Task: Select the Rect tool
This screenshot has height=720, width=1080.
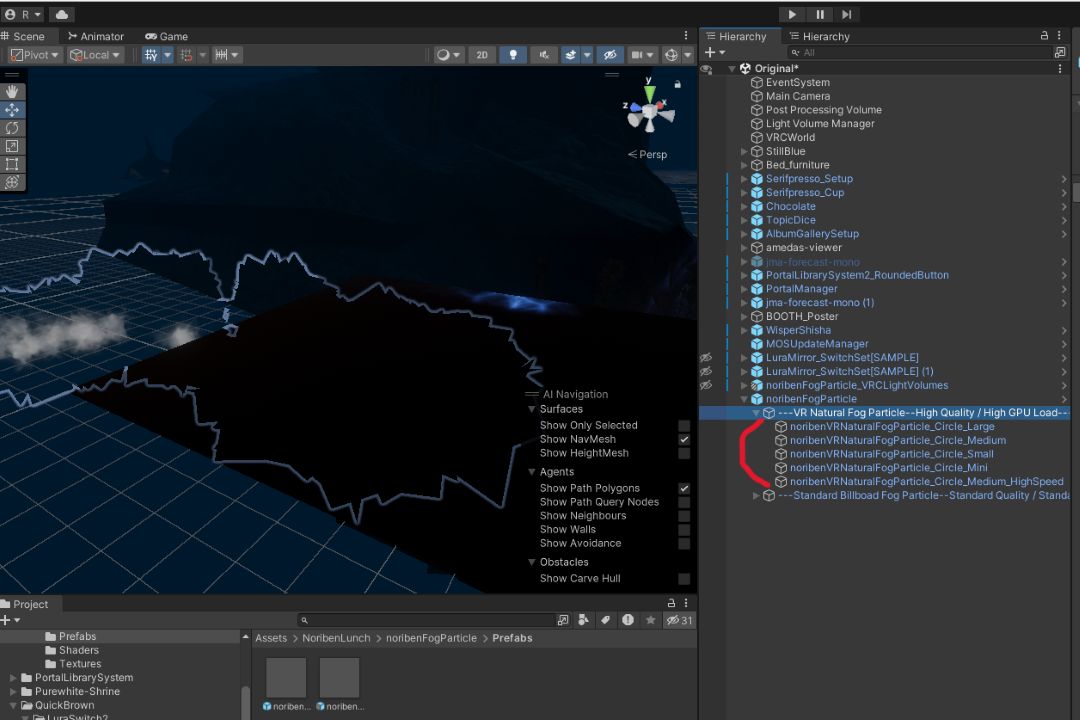Action: (x=12, y=164)
